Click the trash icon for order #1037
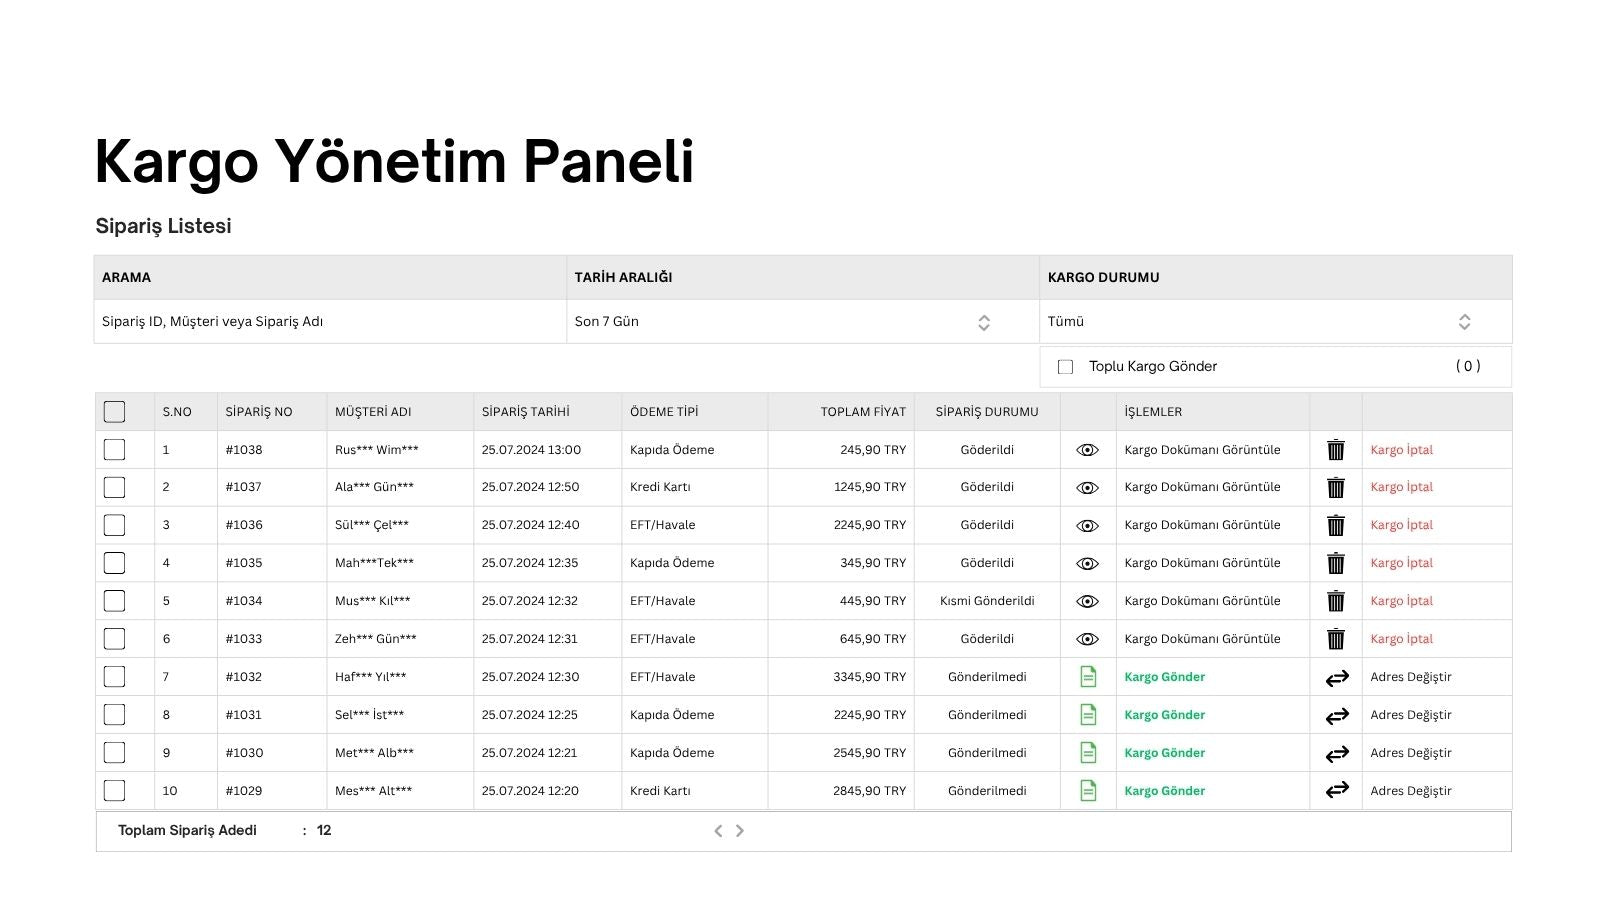Screen dimensions: 1600x900 [x=1335, y=488]
